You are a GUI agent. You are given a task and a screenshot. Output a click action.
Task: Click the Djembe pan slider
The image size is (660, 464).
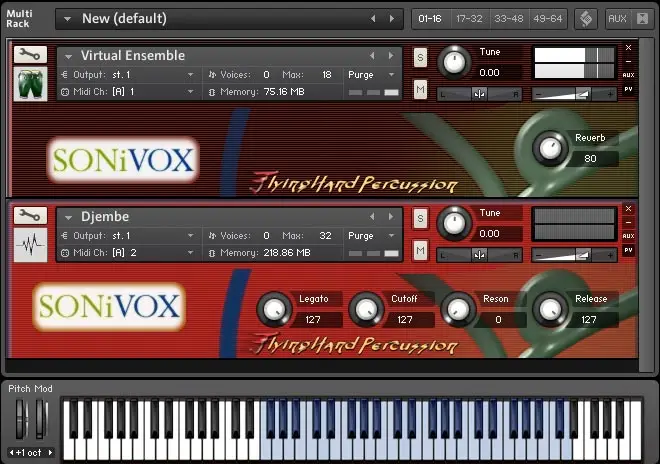(x=479, y=255)
